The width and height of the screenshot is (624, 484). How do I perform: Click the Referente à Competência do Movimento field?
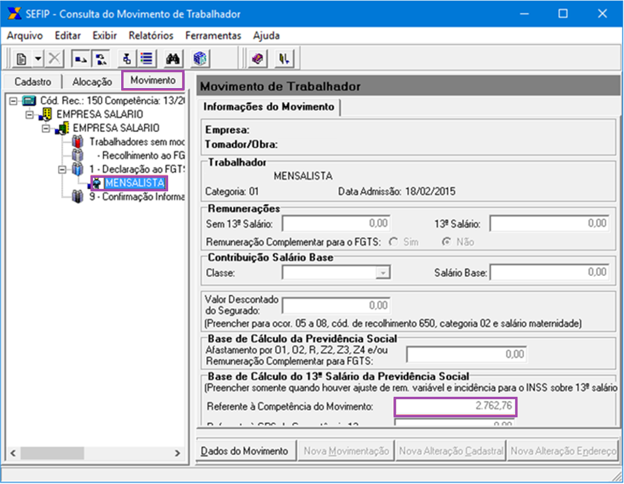(456, 406)
